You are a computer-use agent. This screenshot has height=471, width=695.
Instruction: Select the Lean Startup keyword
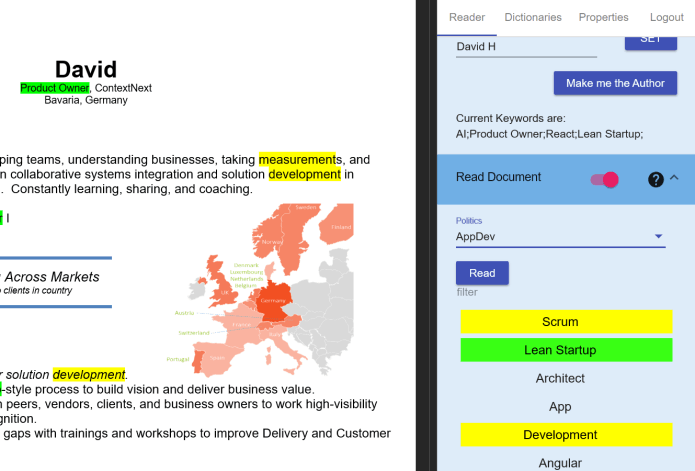[566, 350]
